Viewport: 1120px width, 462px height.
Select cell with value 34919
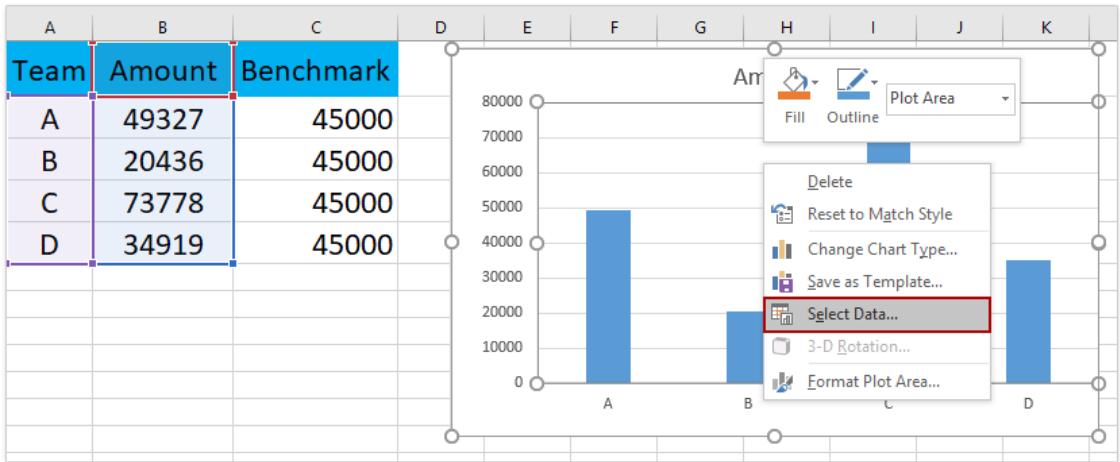coord(163,244)
